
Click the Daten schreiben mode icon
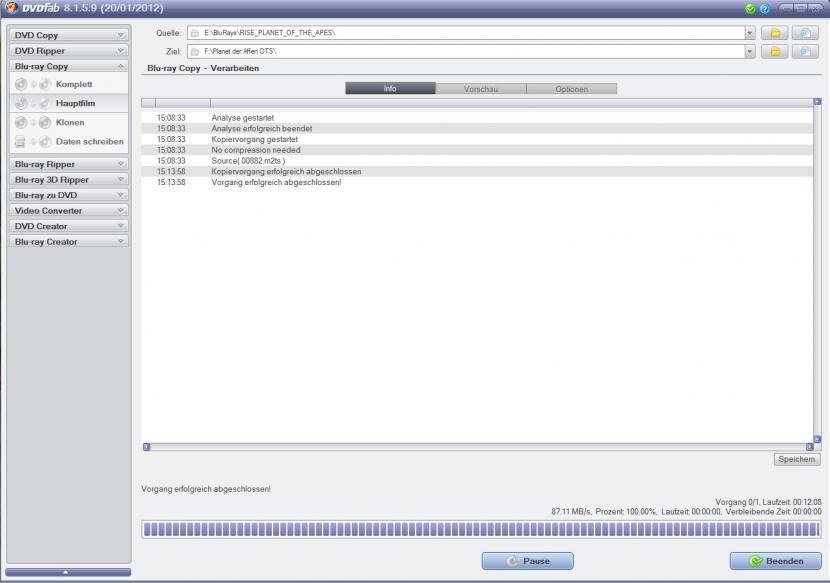point(33,141)
